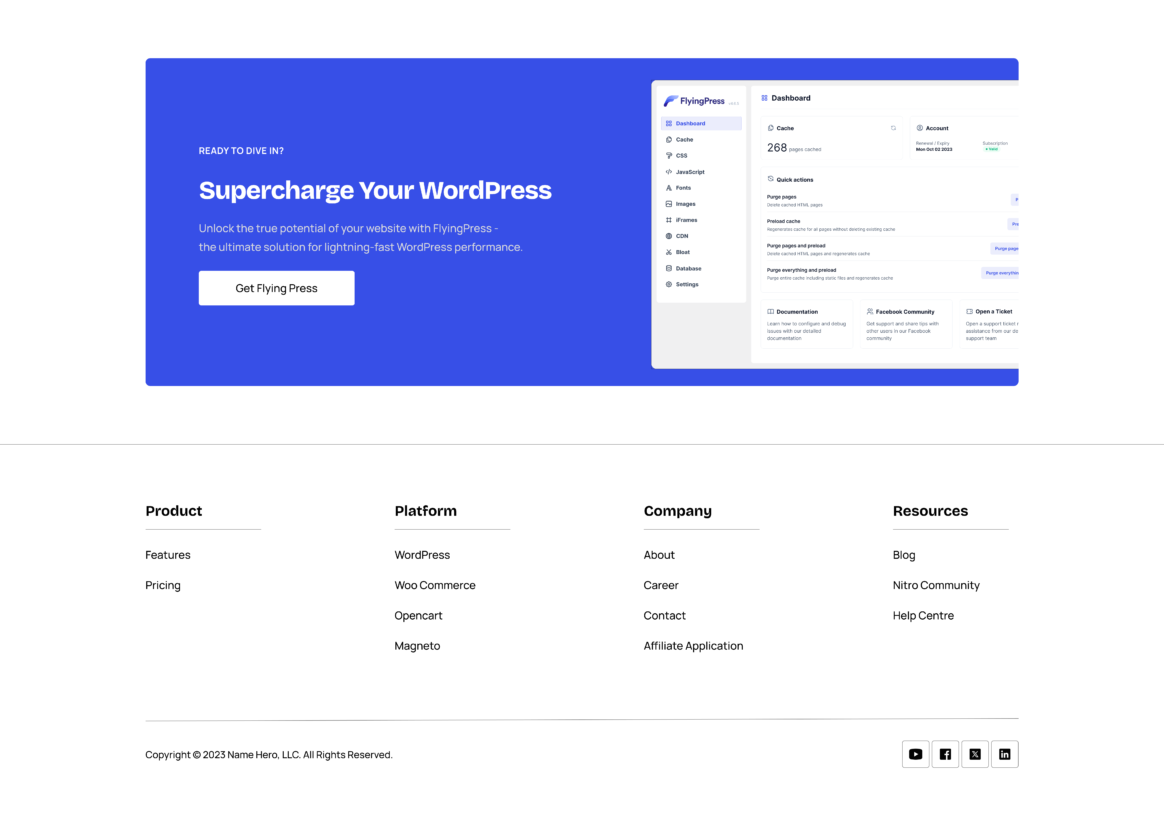The height and width of the screenshot is (826, 1164).
Task: Click the Platform footer heading
Action: [425, 511]
